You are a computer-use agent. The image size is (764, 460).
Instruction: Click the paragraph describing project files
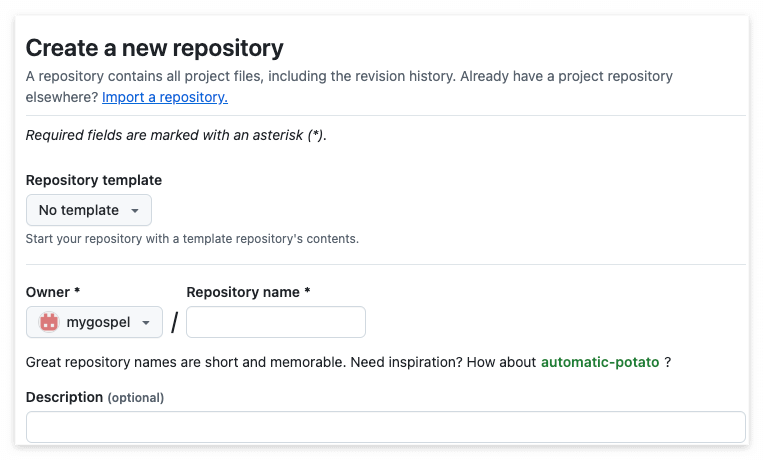tap(349, 86)
